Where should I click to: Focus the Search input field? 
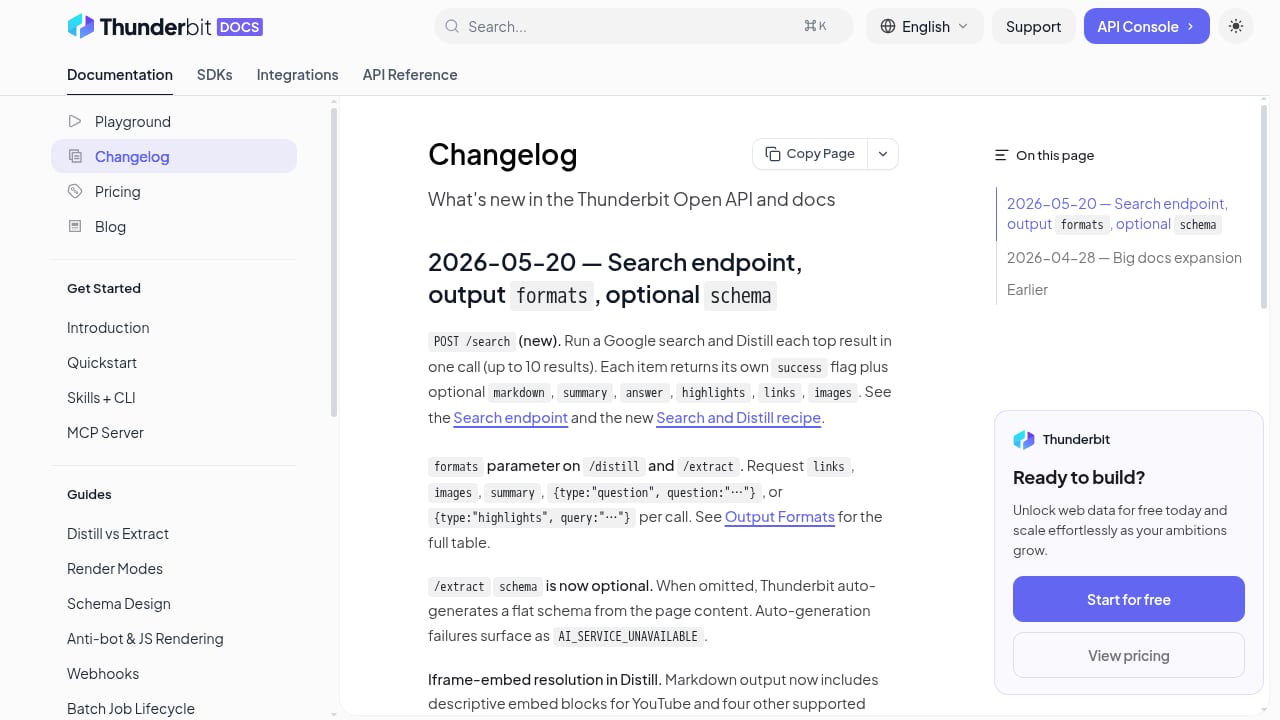pos(643,26)
